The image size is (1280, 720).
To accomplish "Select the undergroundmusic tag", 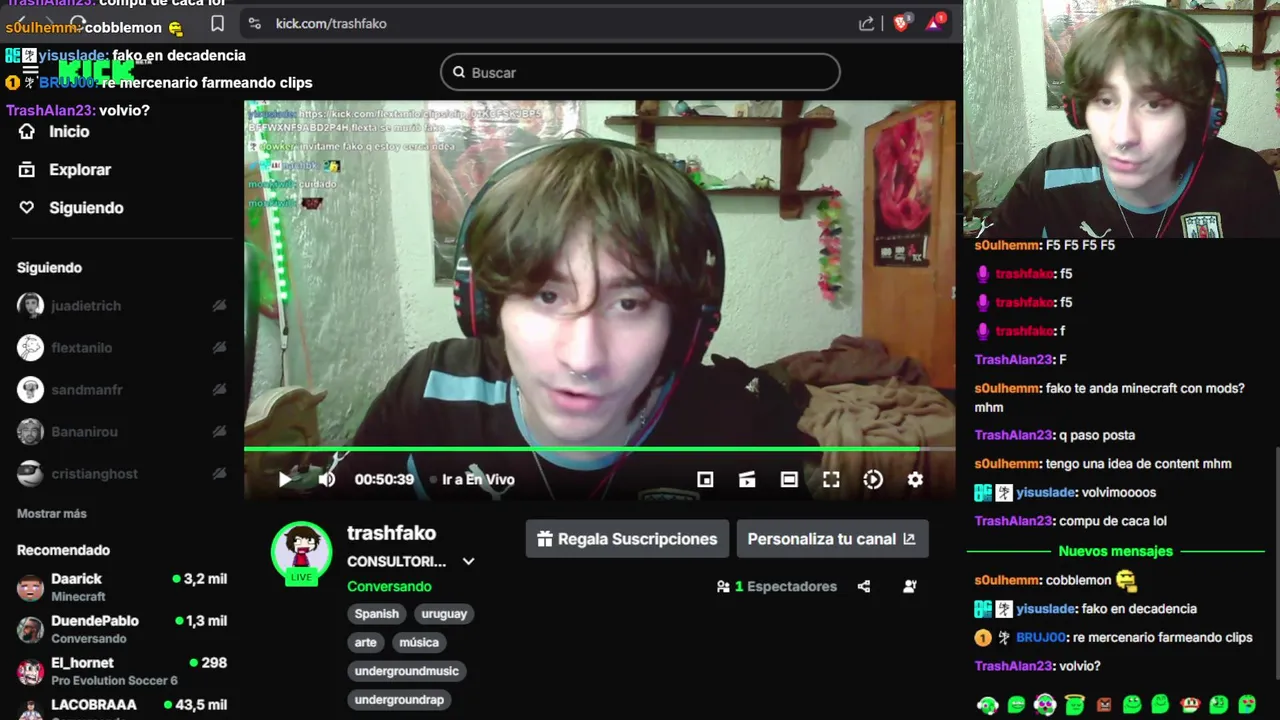I will pyautogui.click(x=407, y=671).
